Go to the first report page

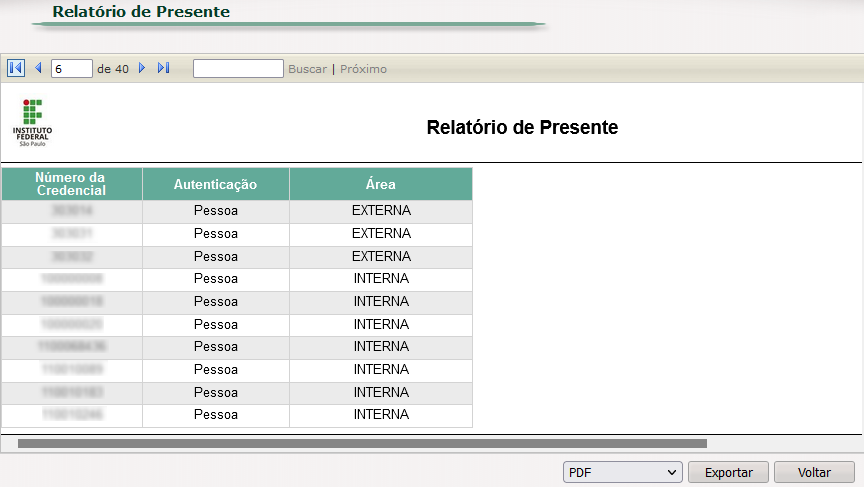point(15,68)
